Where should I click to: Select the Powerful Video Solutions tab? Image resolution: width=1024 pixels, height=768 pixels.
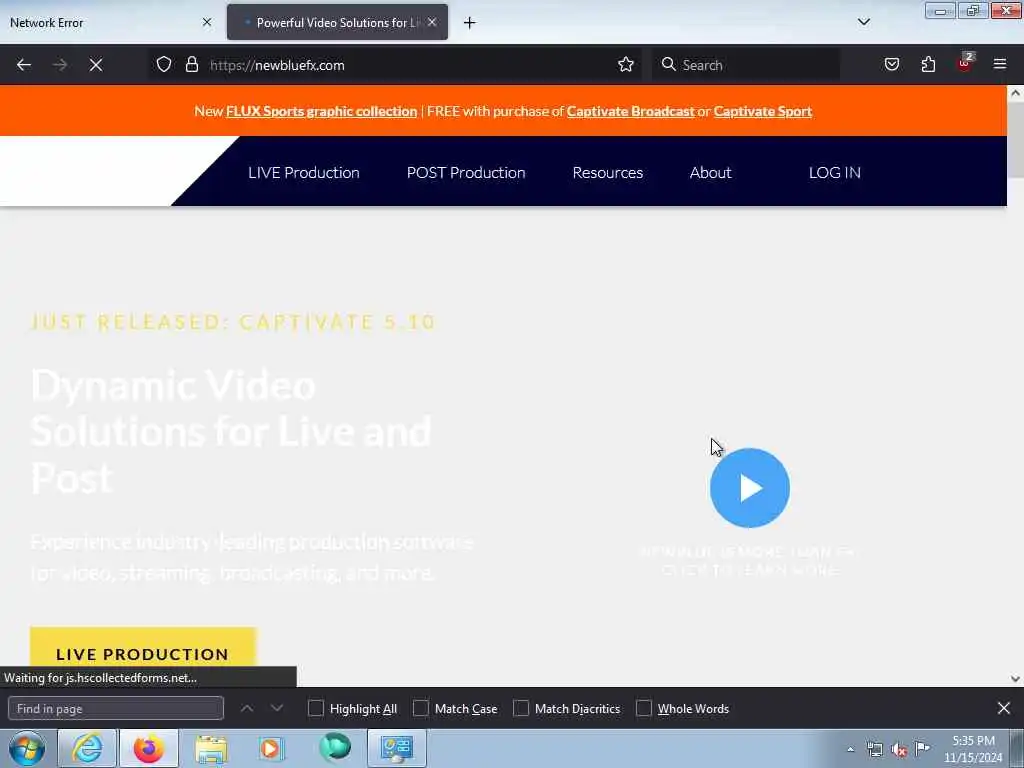(337, 22)
